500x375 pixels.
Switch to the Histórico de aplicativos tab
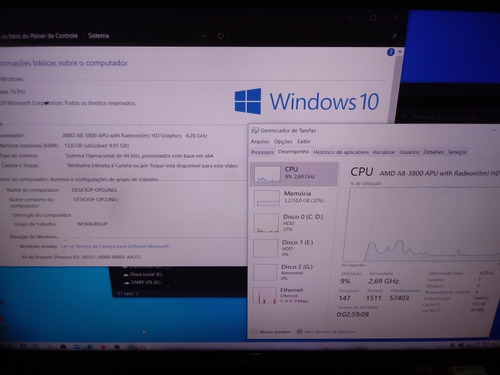(341, 152)
